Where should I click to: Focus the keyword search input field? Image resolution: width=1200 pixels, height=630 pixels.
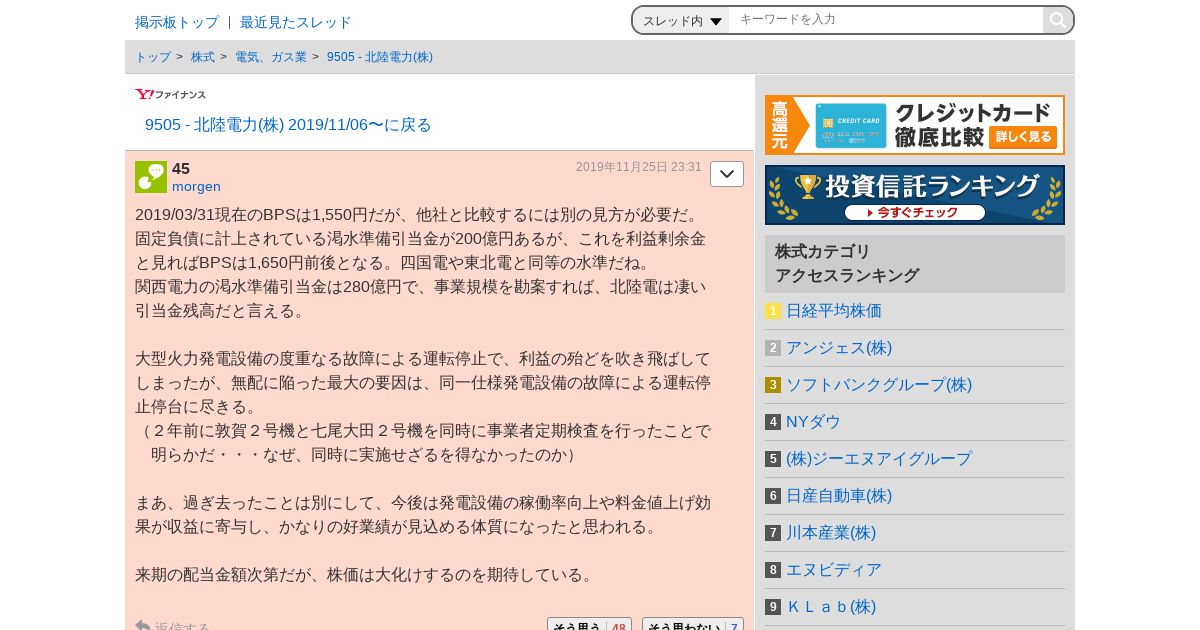pos(886,20)
